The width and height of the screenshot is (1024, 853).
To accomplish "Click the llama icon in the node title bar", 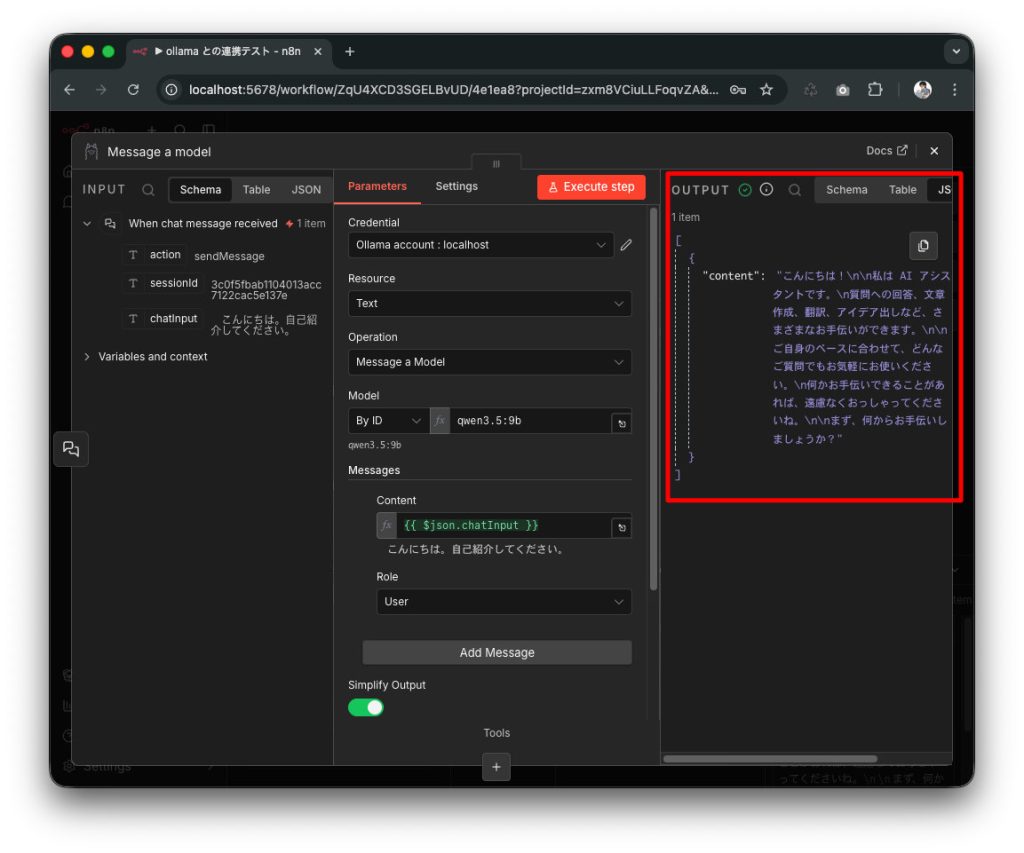I will click(x=89, y=151).
